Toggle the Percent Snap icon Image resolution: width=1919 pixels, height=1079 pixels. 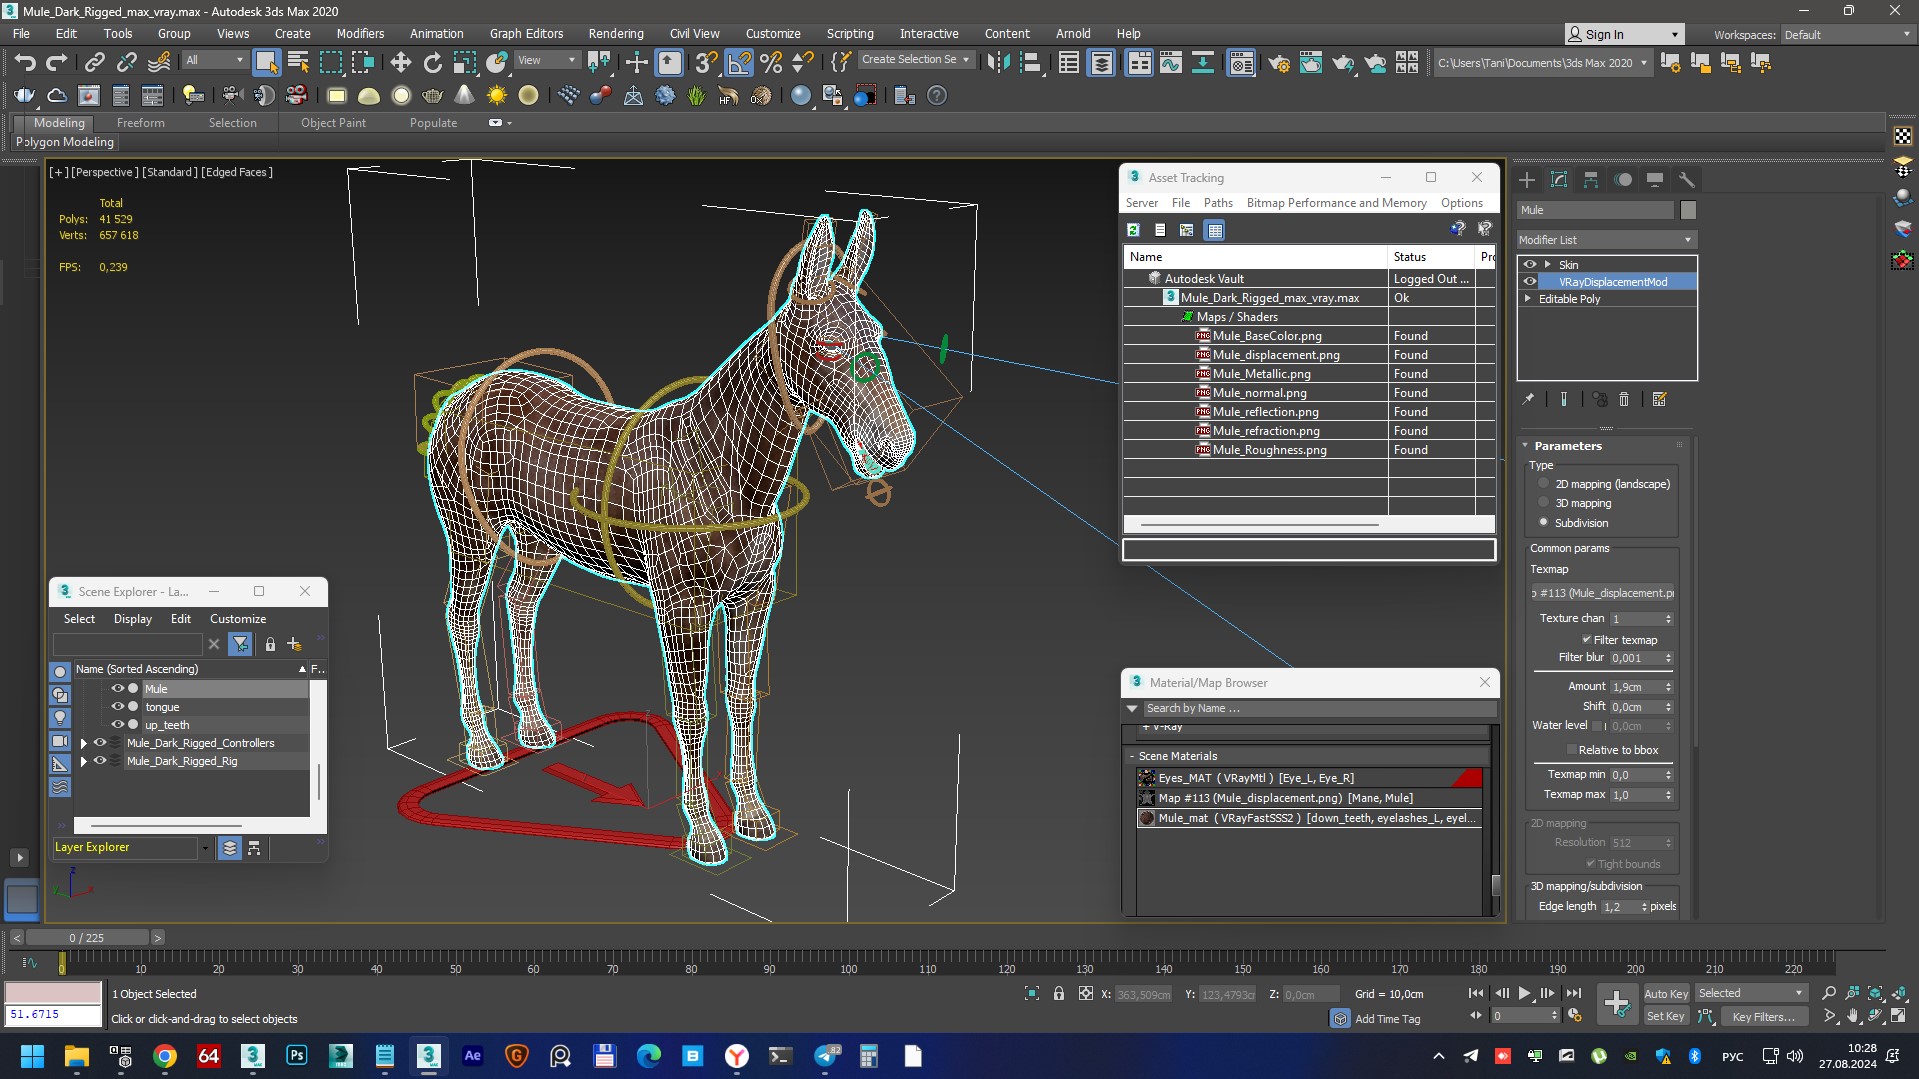tap(771, 62)
